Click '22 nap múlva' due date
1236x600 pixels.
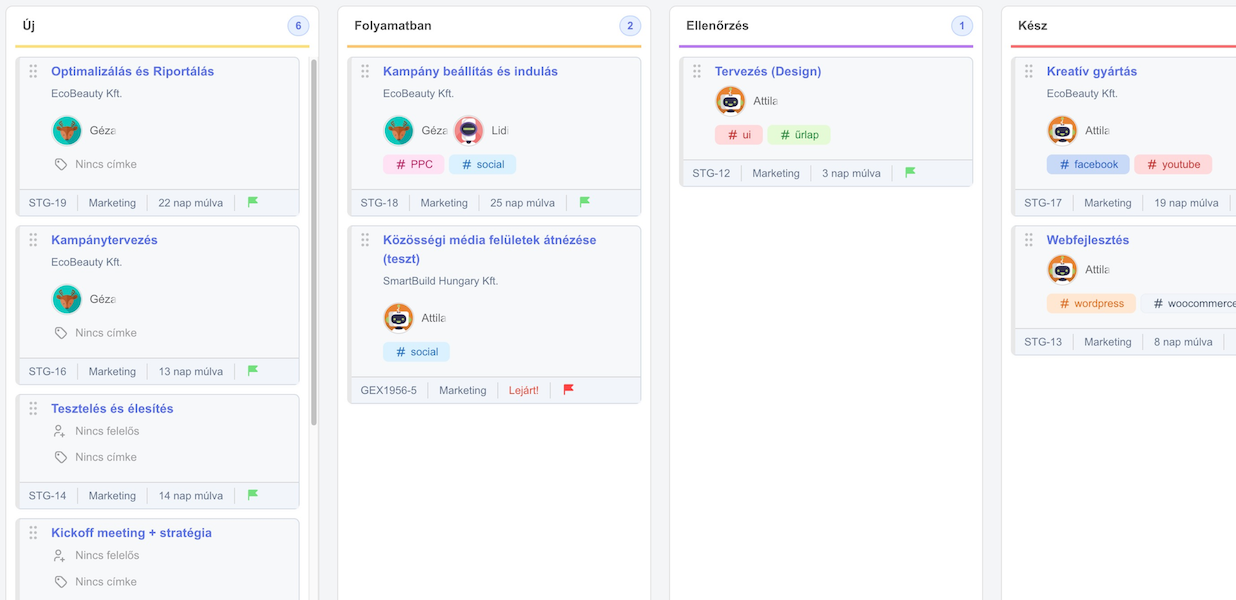pos(190,203)
